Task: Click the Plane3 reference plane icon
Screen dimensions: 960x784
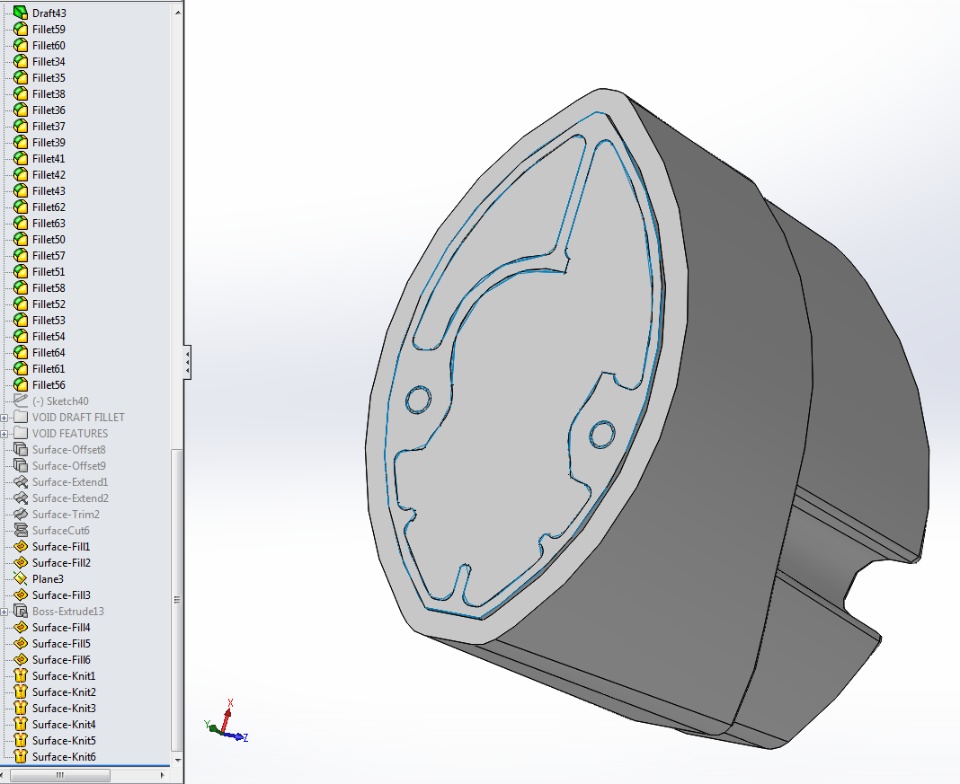Action: pyautogui.click(x=21, y=579)
